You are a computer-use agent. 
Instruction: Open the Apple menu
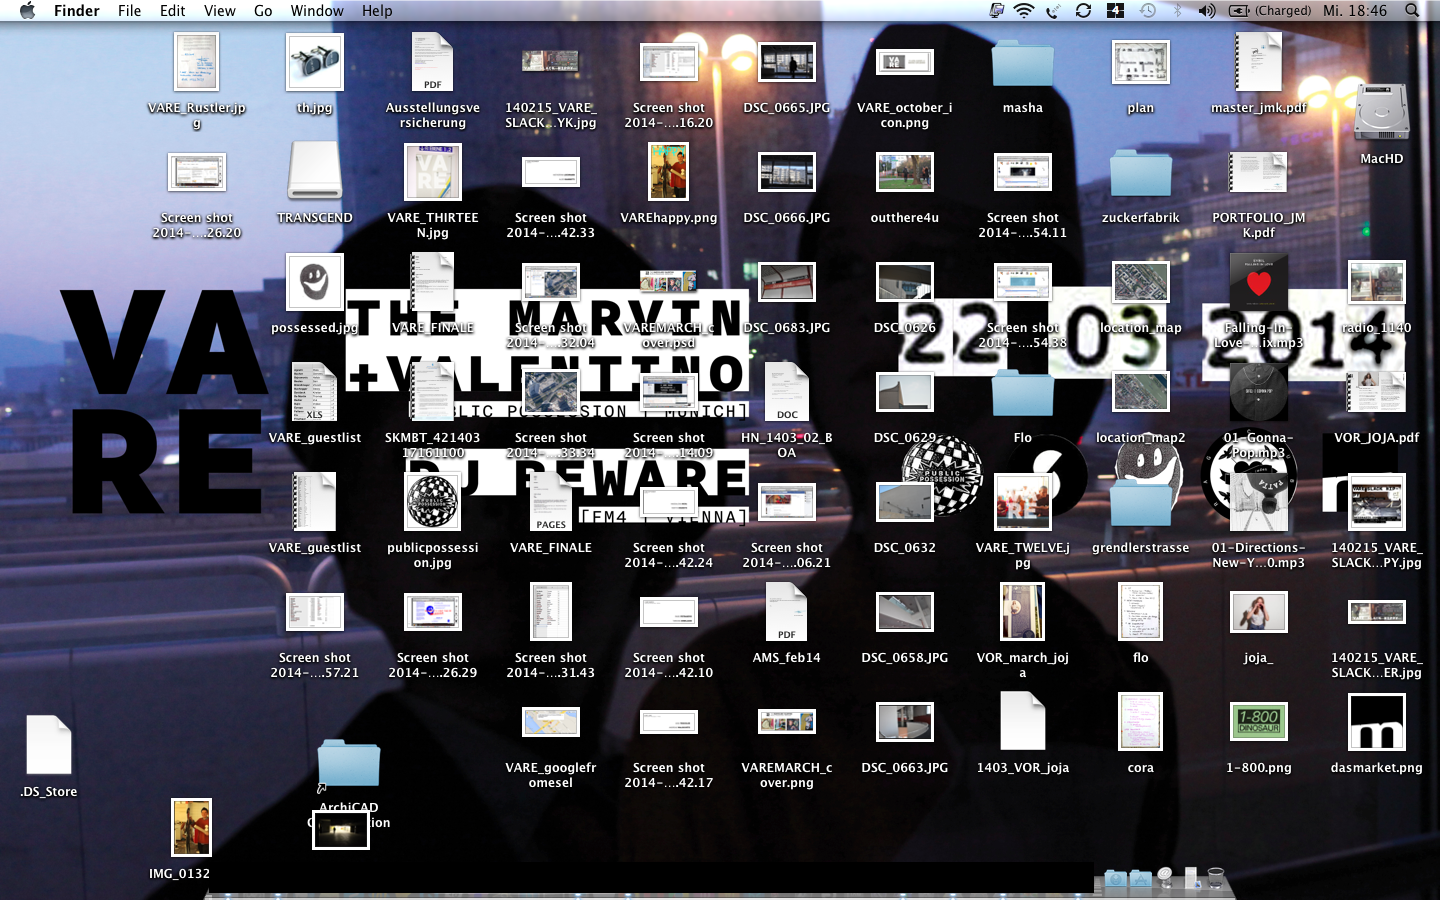click(27, 11)
